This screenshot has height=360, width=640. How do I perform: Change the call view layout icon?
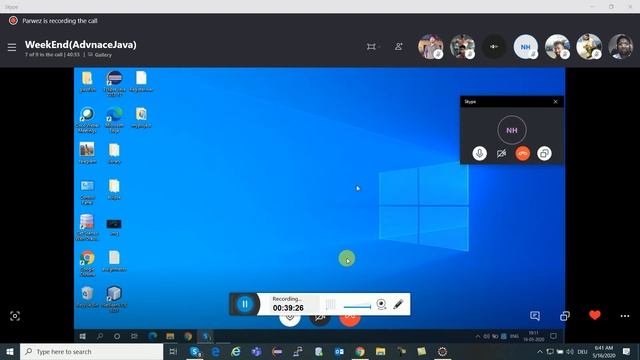(371, 47)
